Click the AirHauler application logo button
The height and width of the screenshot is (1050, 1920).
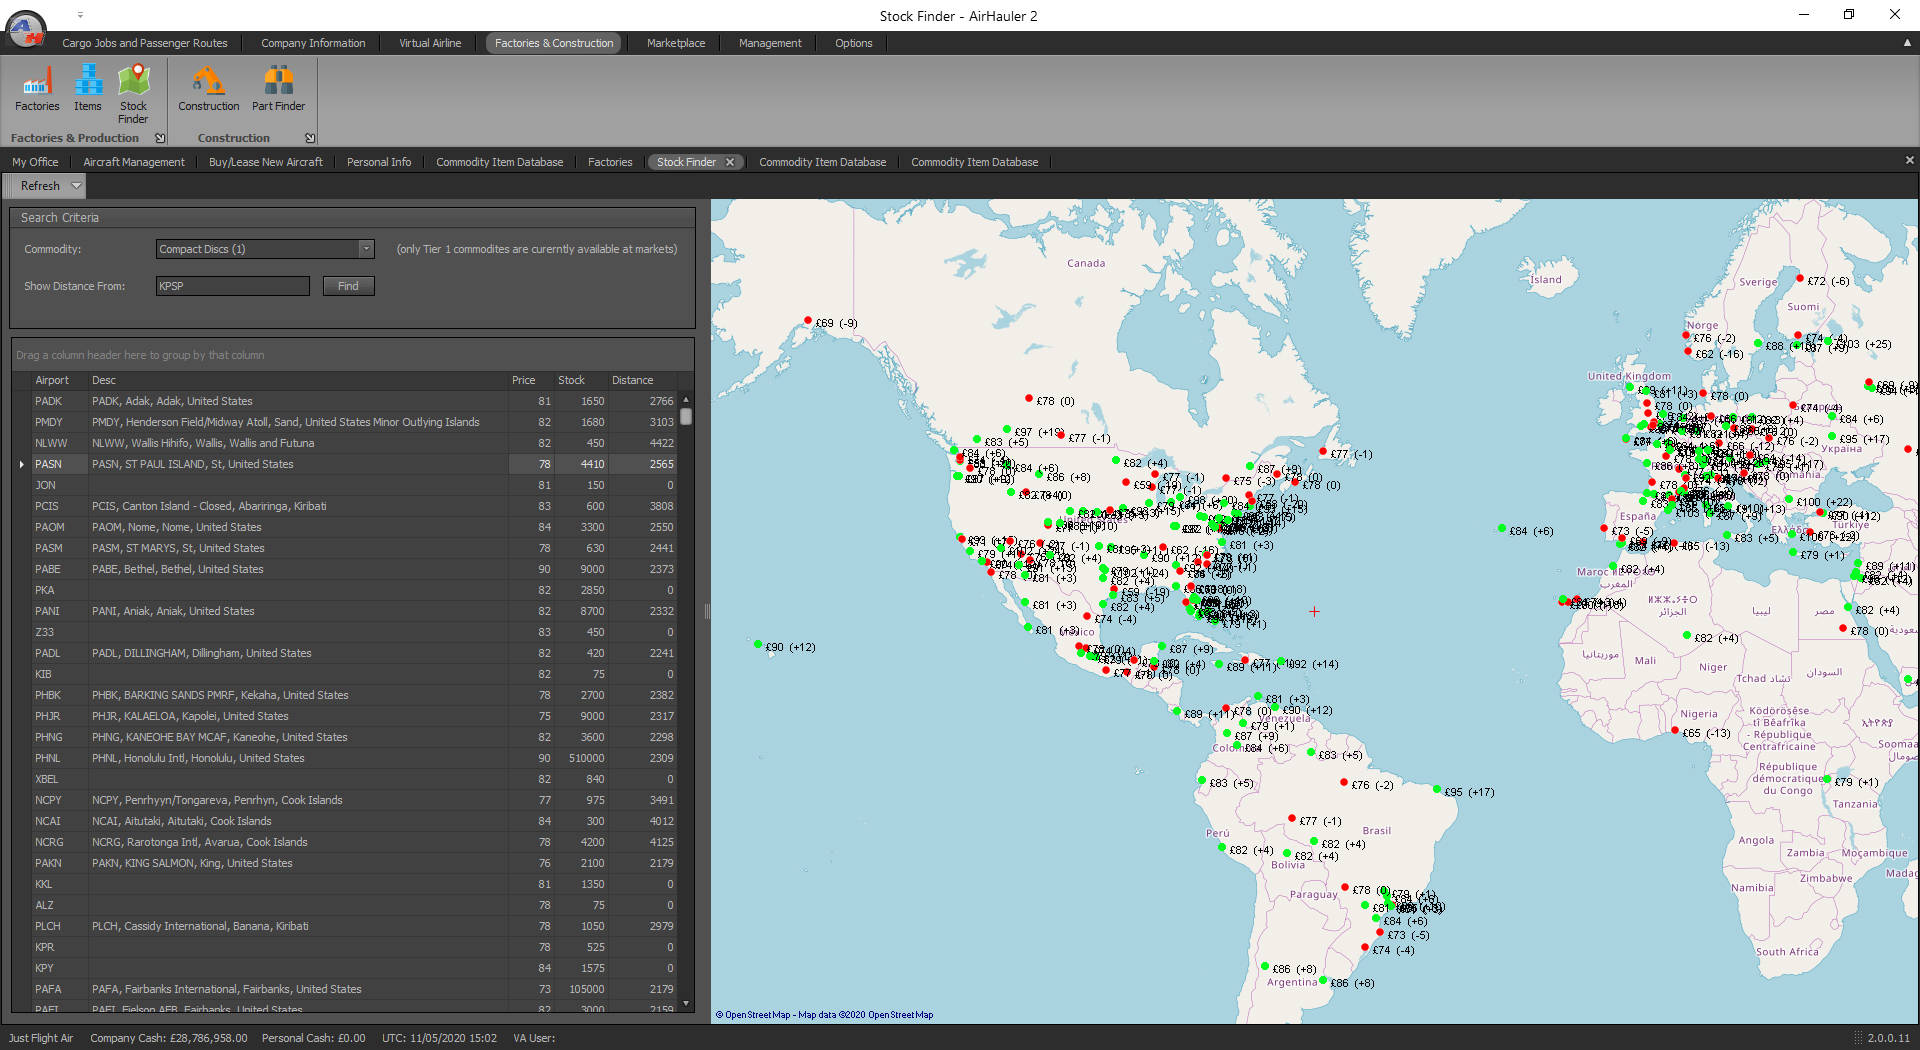[26, 28]
